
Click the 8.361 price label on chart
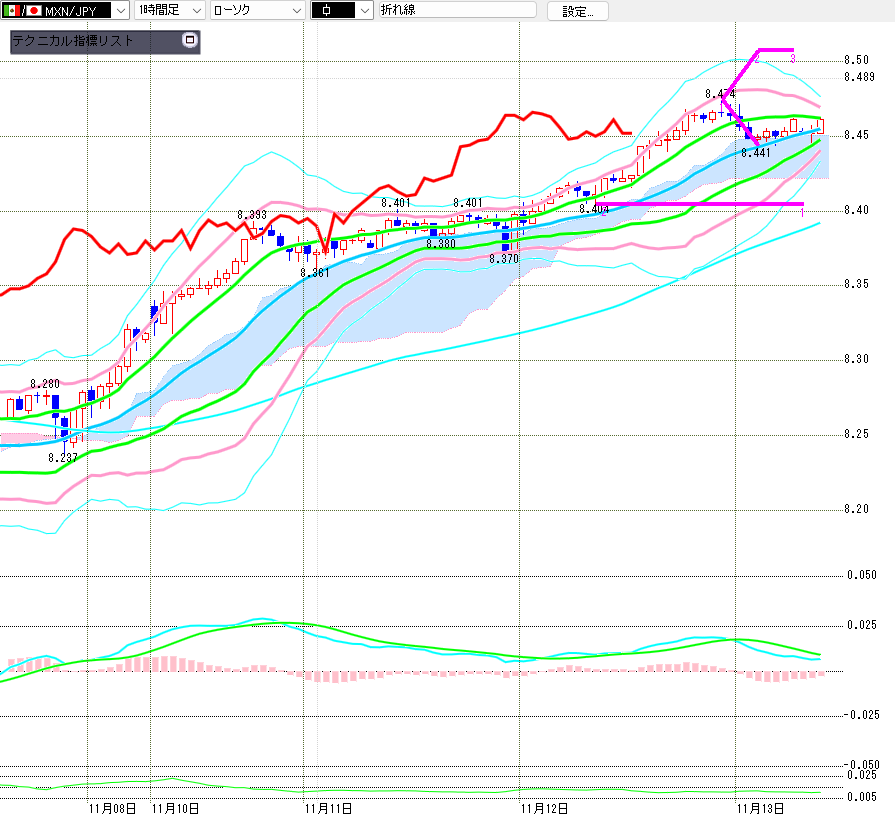315,272
